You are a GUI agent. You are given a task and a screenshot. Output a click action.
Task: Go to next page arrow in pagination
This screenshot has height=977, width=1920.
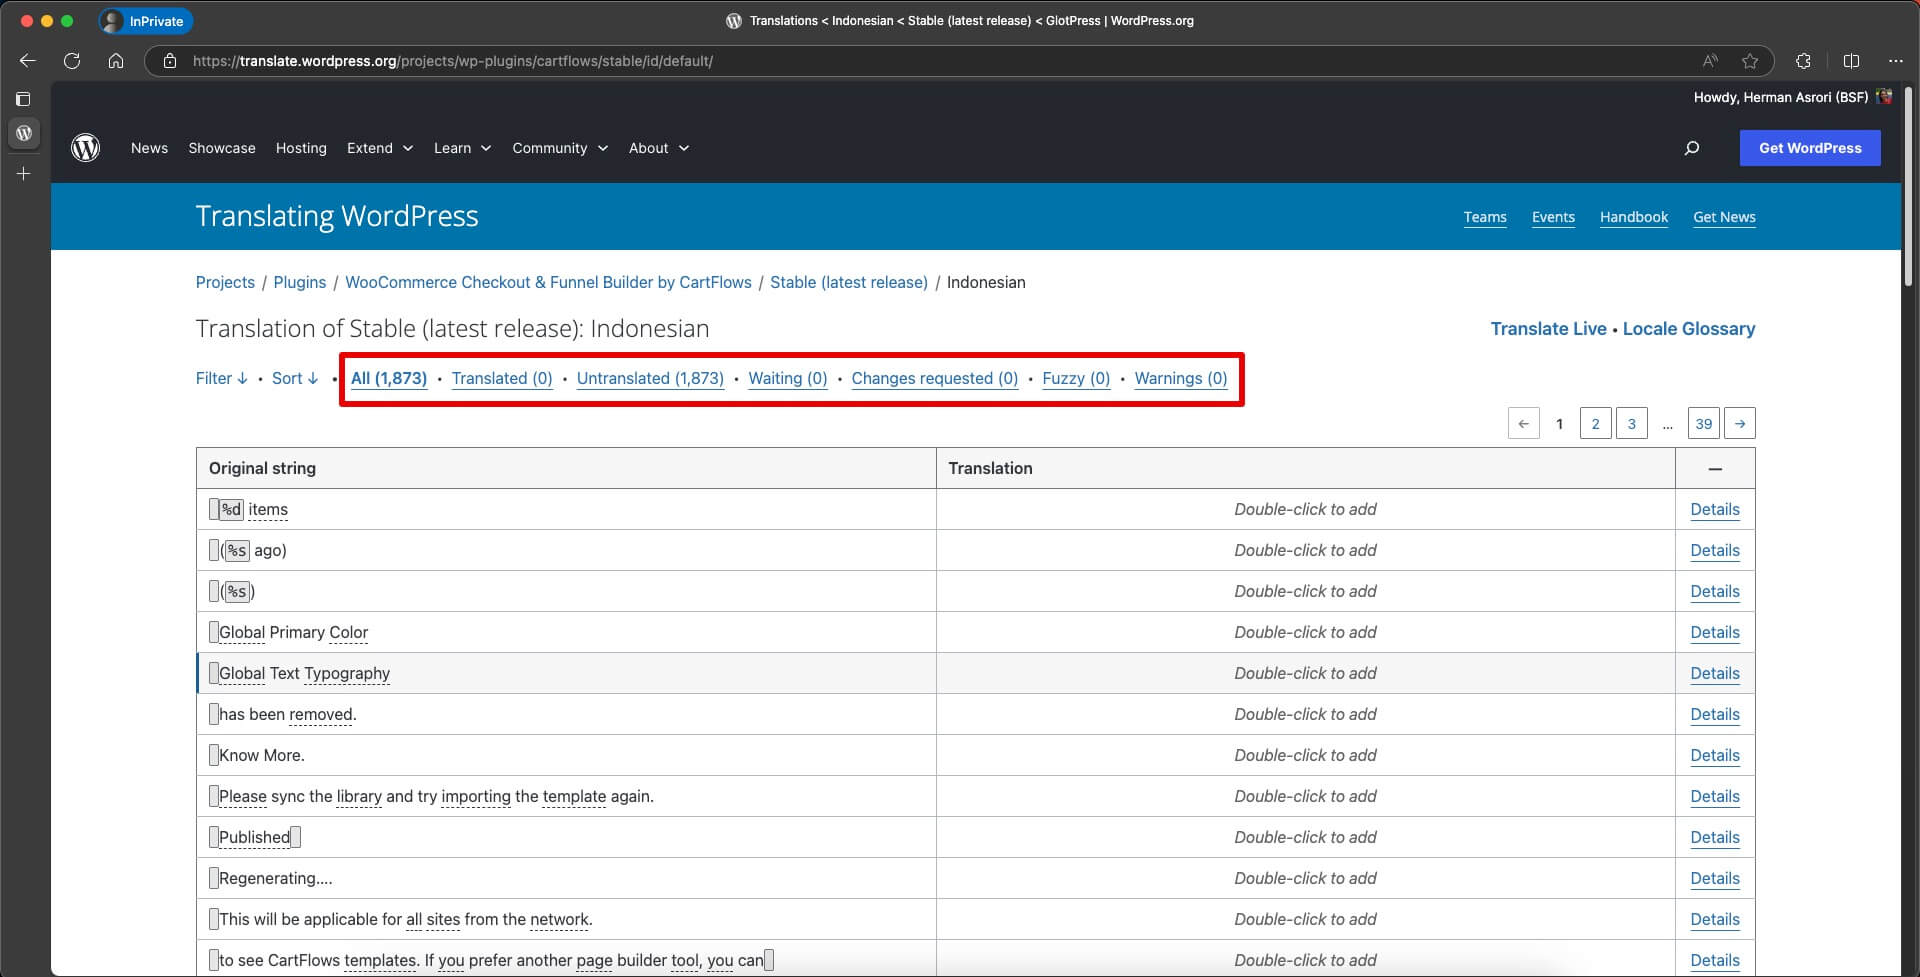(x=1740, y=424)
